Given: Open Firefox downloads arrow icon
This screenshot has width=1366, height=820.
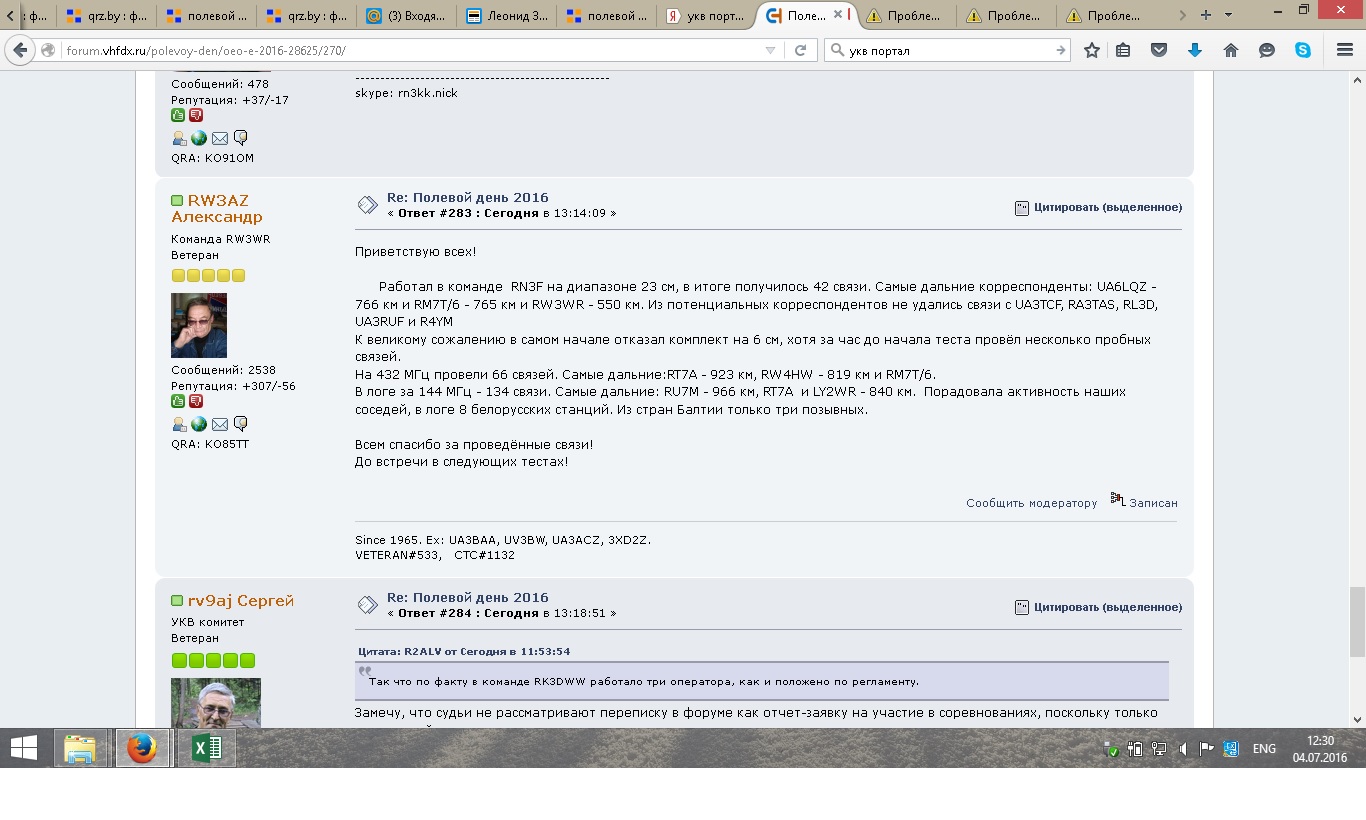Looking at the screenshot, I should (x=1194, y=50).
